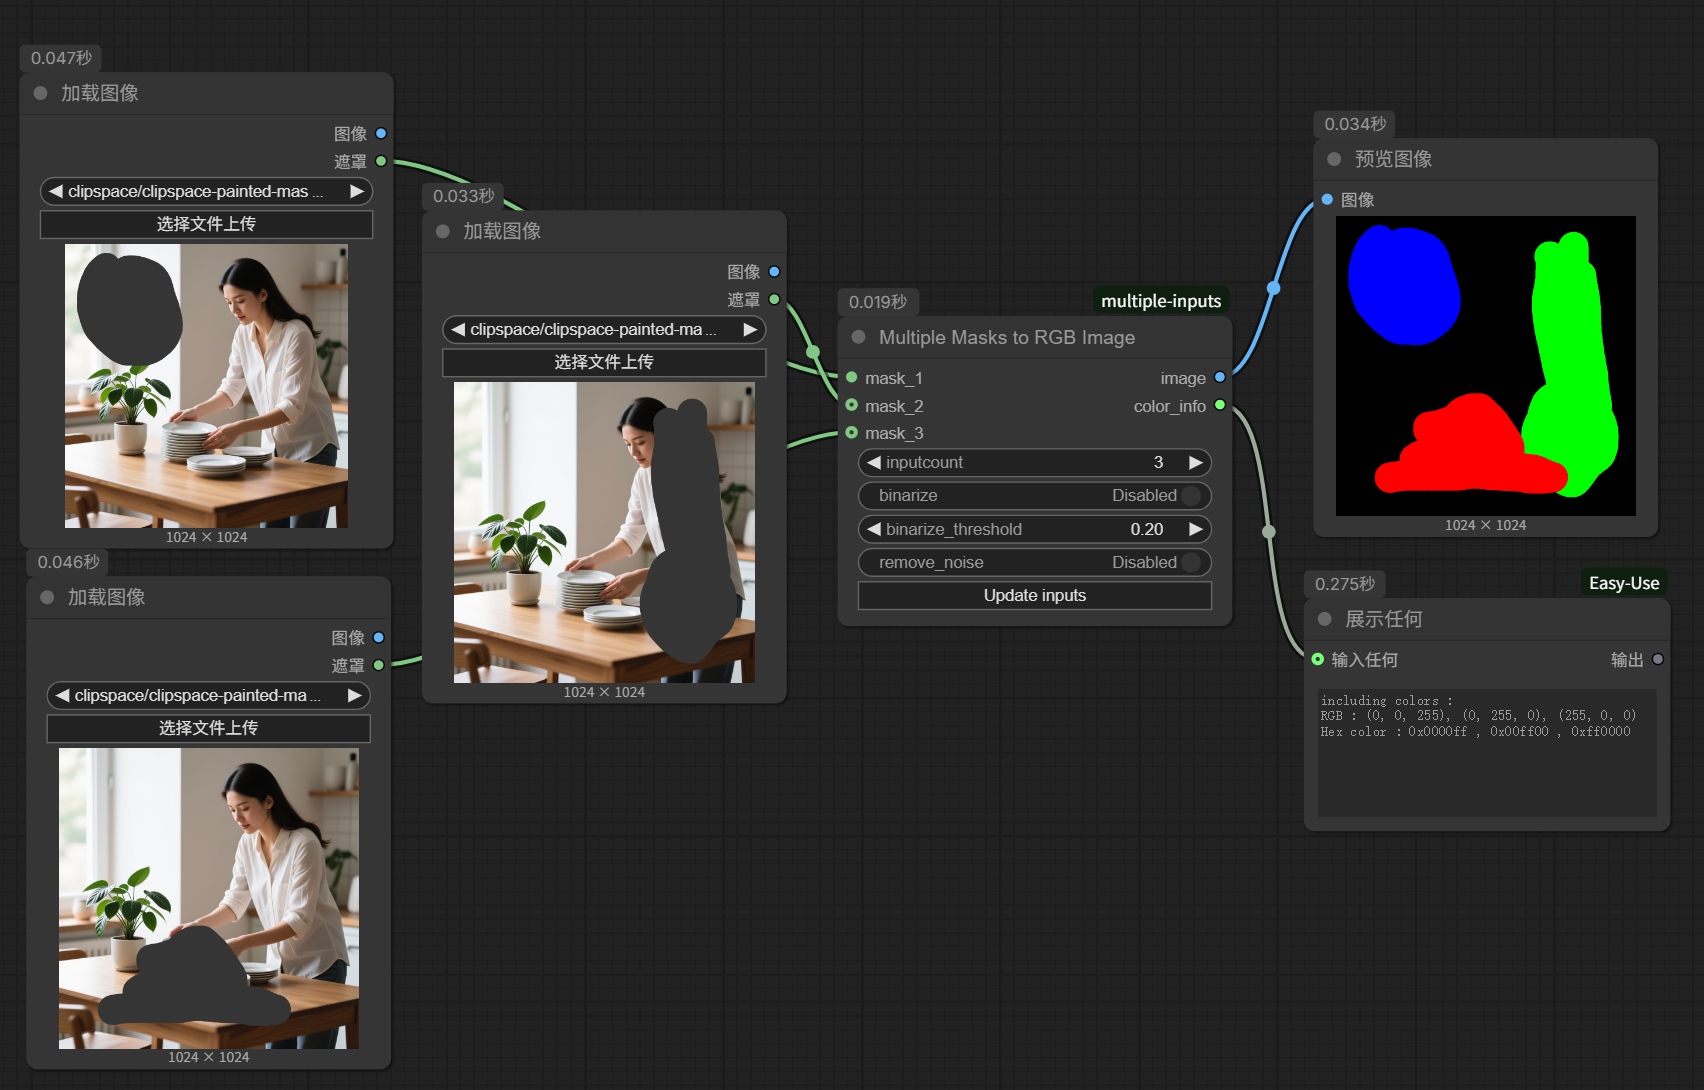Open file dropdown in the 0.047秒 node

tap(206, 191)
